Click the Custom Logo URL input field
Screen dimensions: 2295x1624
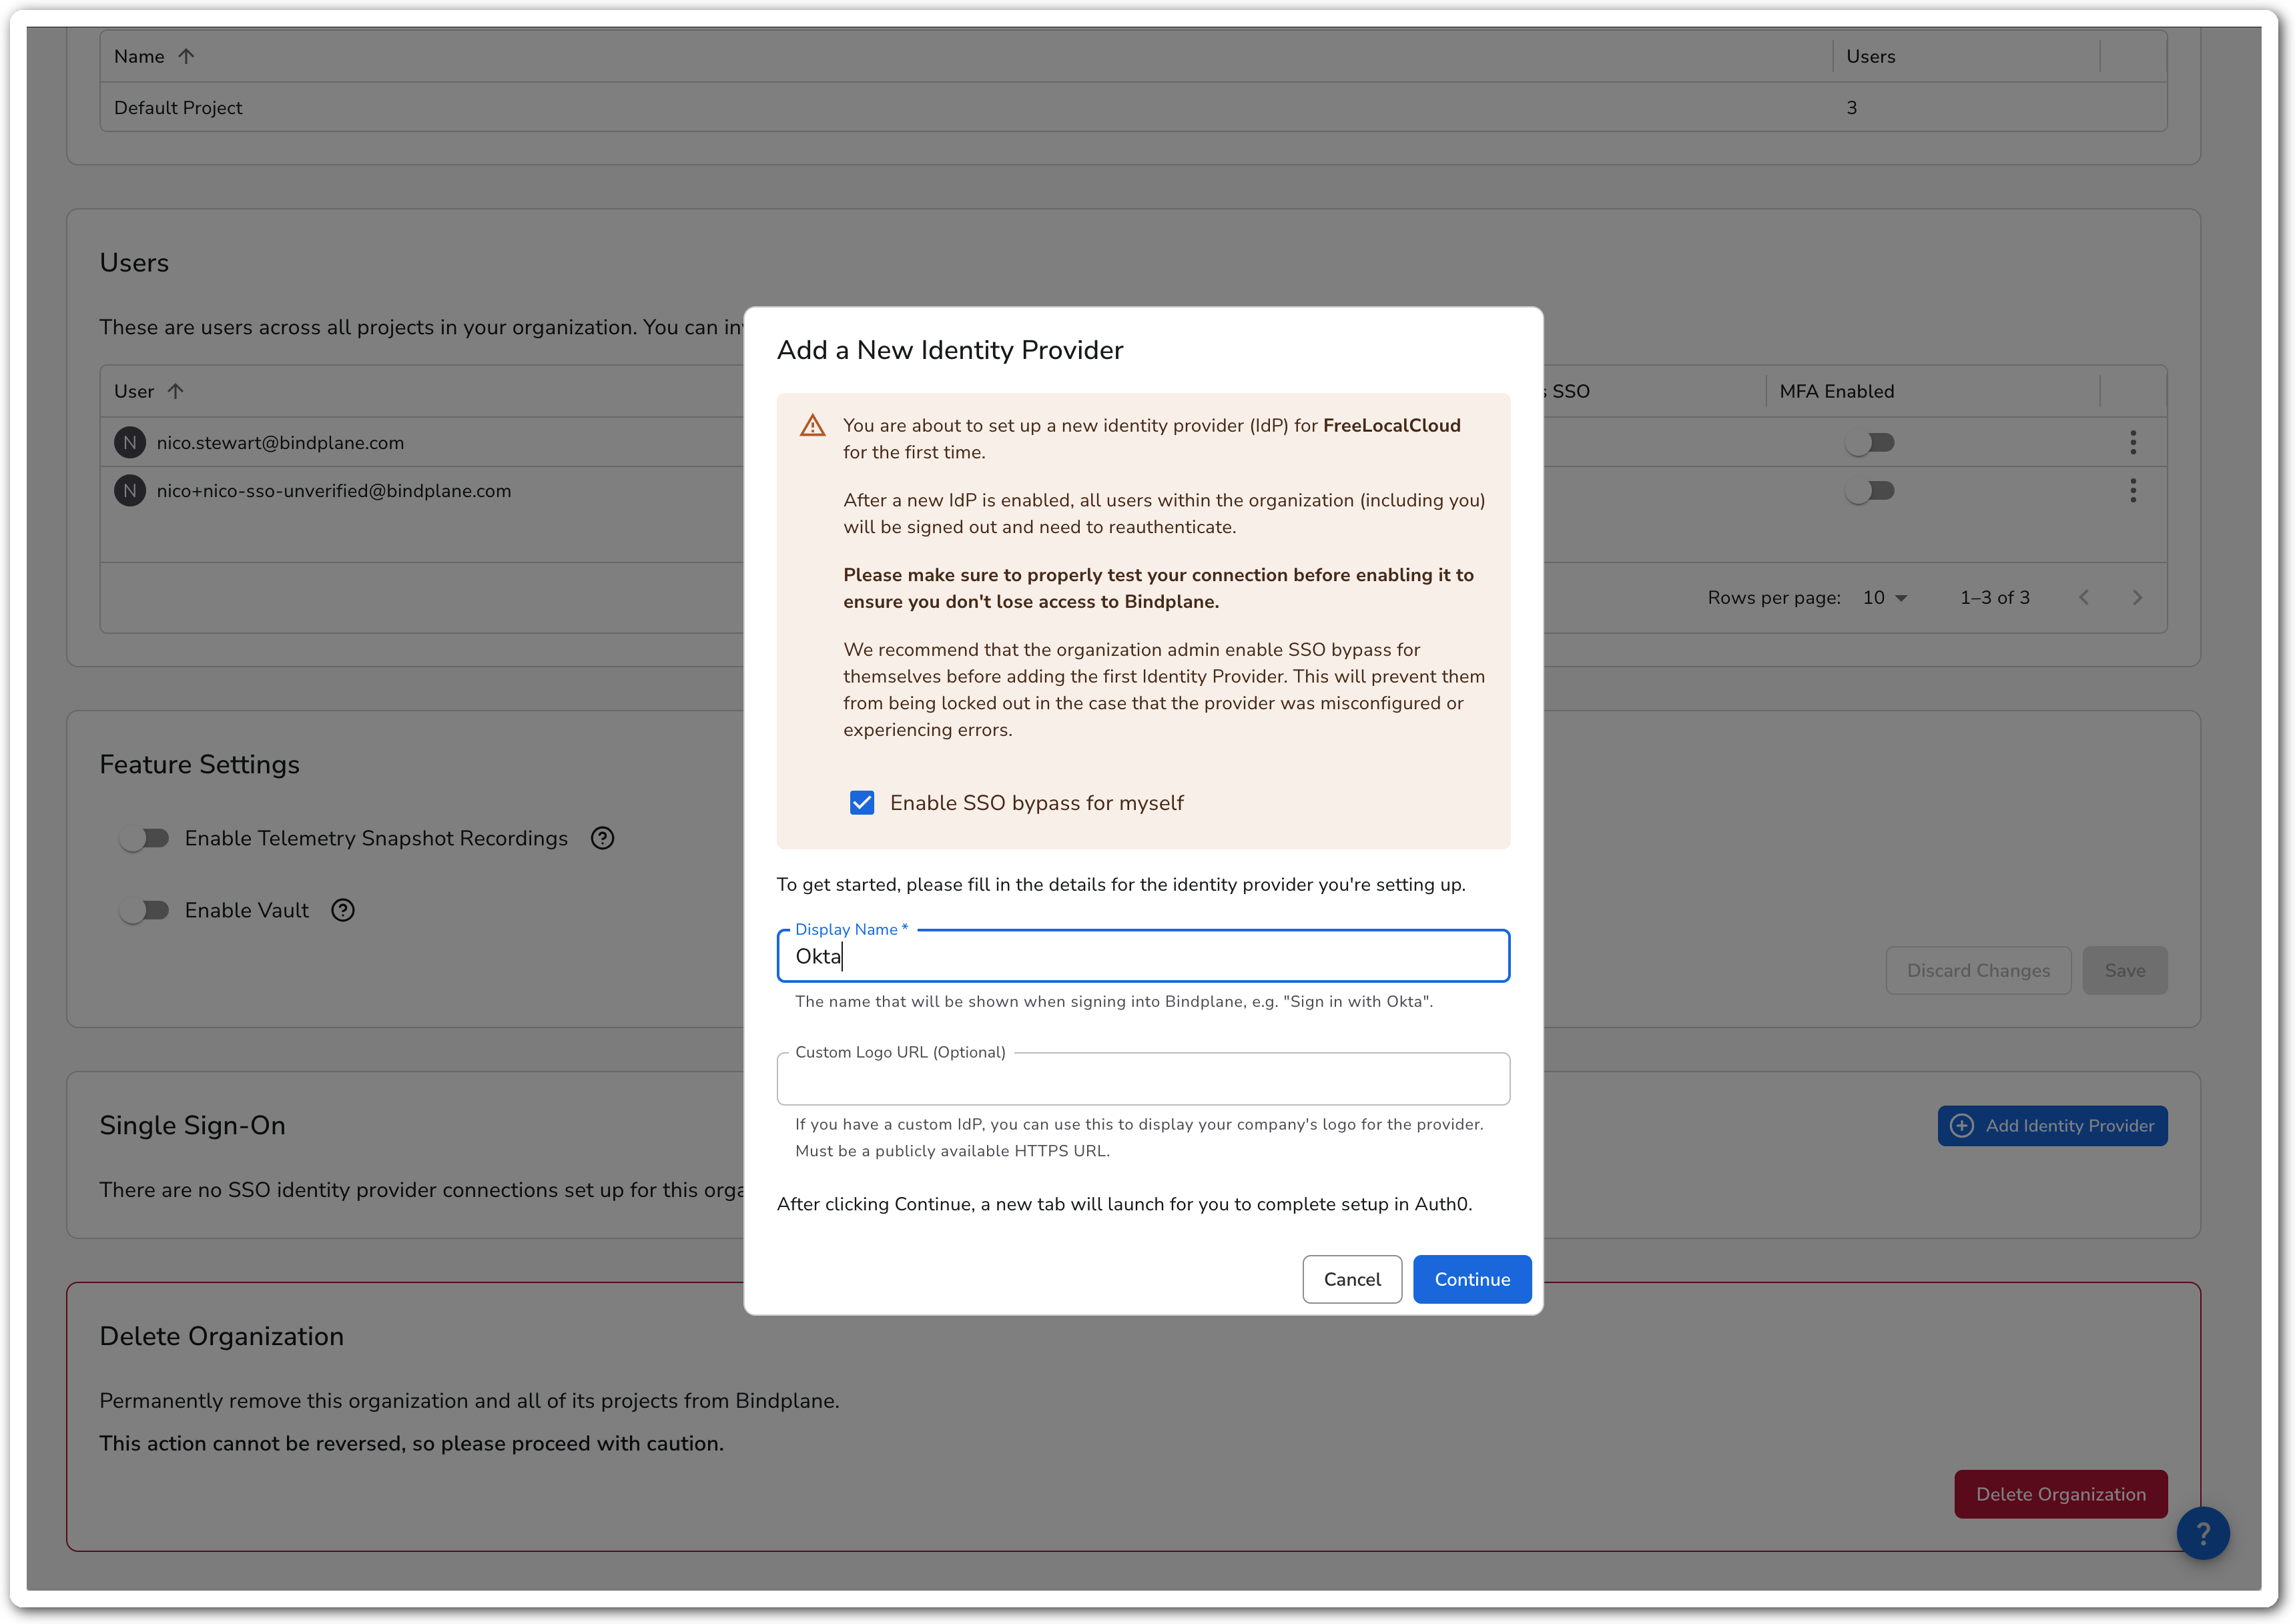(1142, 1080)
